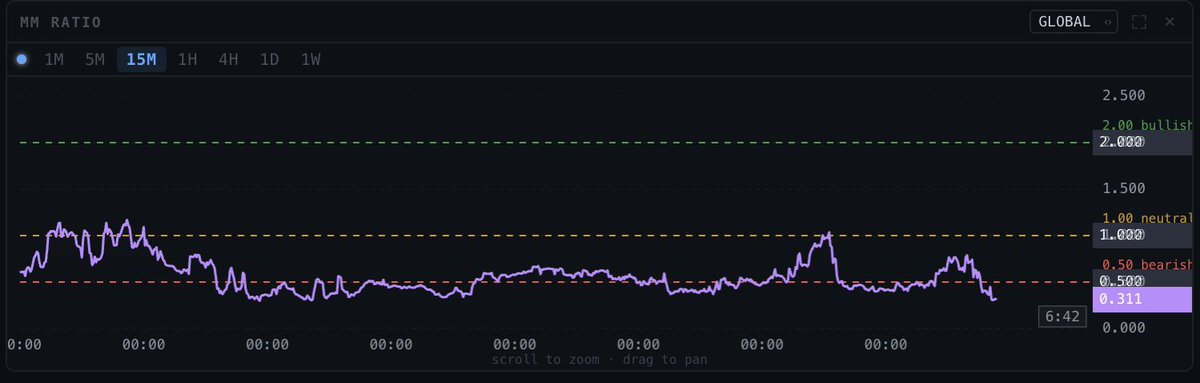
Task: Switch to the 4H timeframe
Action: [x=228, y=59]
